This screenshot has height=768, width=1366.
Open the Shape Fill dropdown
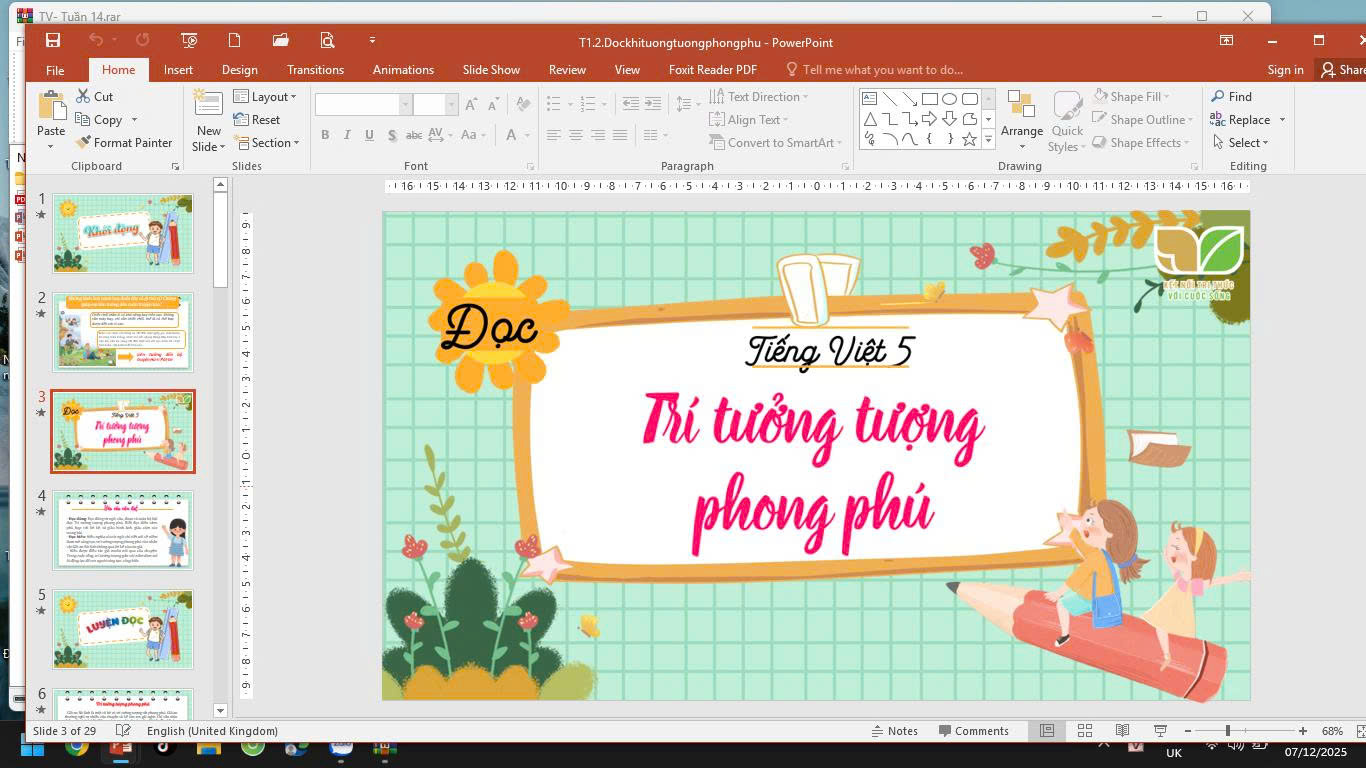1134,97
